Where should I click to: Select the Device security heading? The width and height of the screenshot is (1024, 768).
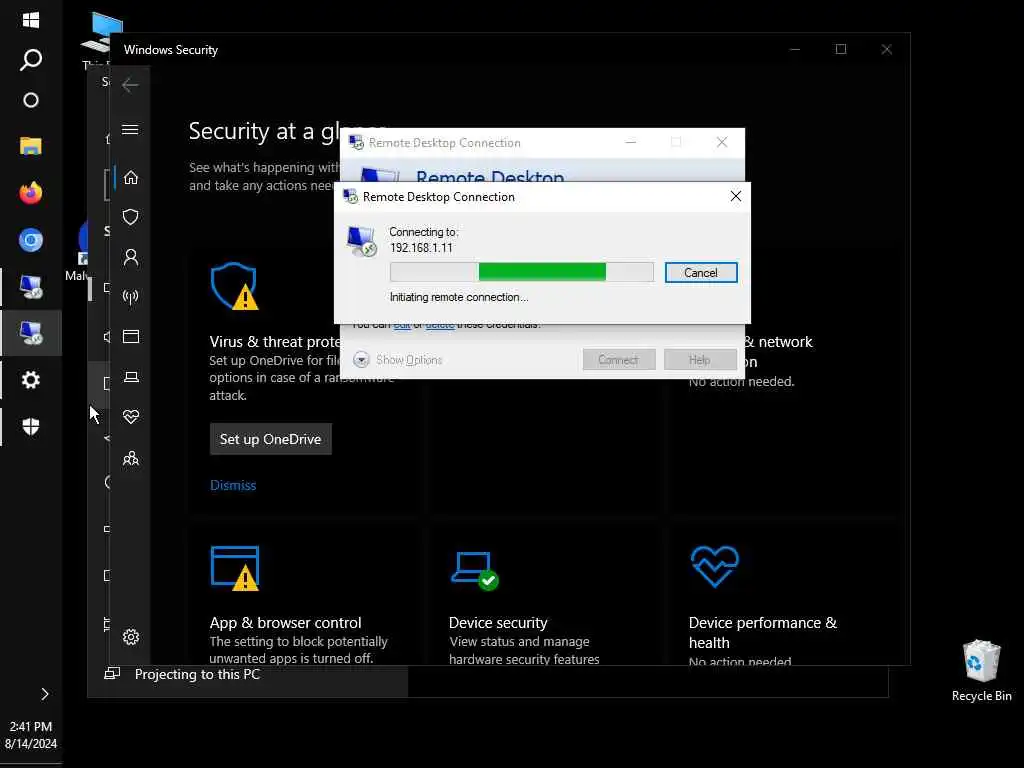(498, 622)
